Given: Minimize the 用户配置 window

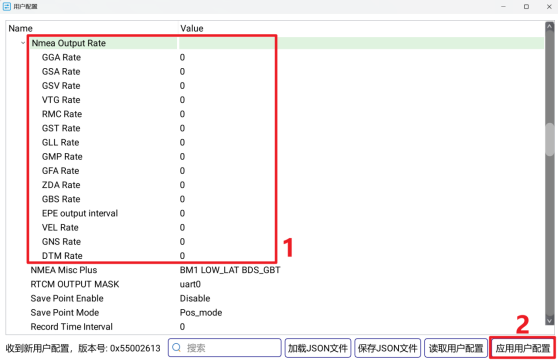Looking at the screenshot, I should (503, 6).
